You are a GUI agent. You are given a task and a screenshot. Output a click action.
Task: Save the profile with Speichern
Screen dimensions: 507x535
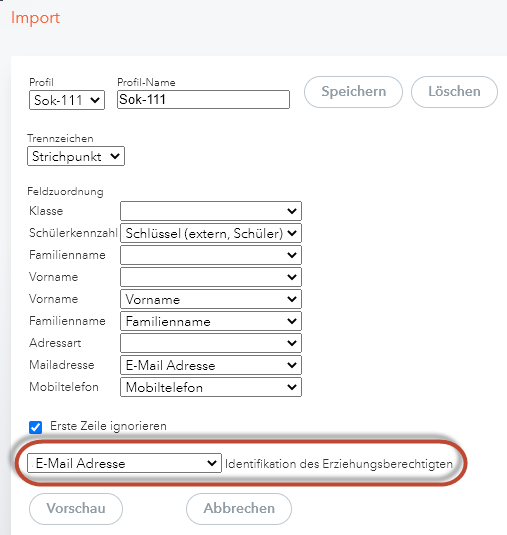353,92
